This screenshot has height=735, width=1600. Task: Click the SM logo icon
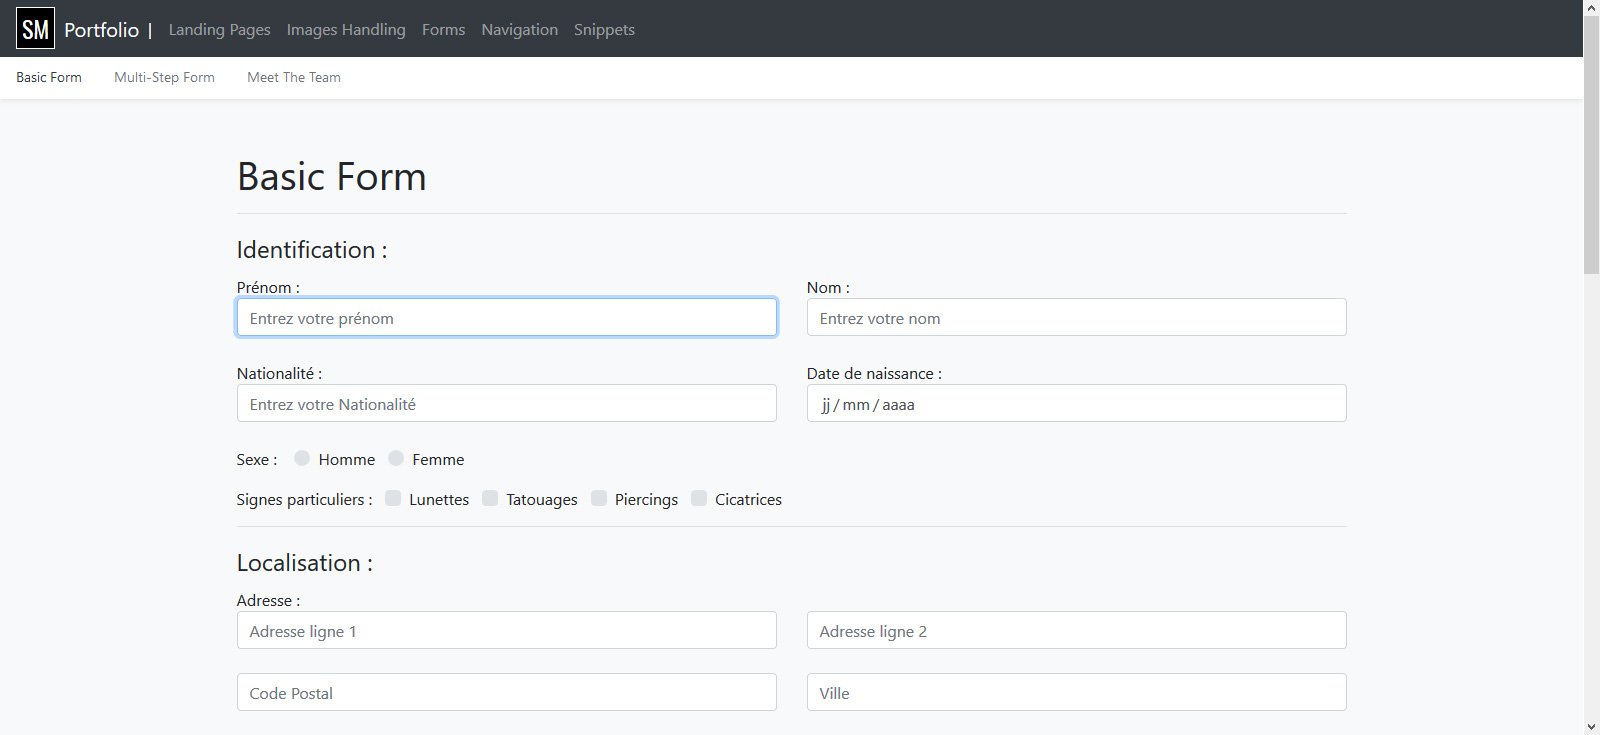click(35, 29)
